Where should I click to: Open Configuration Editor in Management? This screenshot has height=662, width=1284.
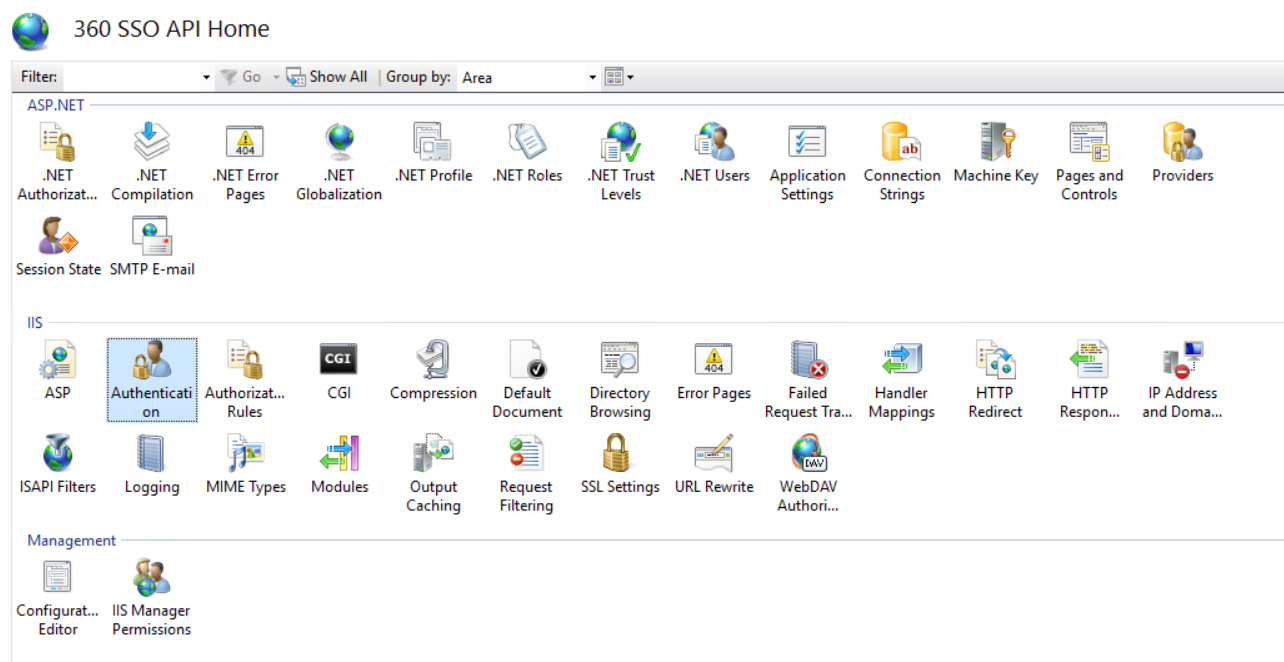pyautogui.click(x=58, y=578)
